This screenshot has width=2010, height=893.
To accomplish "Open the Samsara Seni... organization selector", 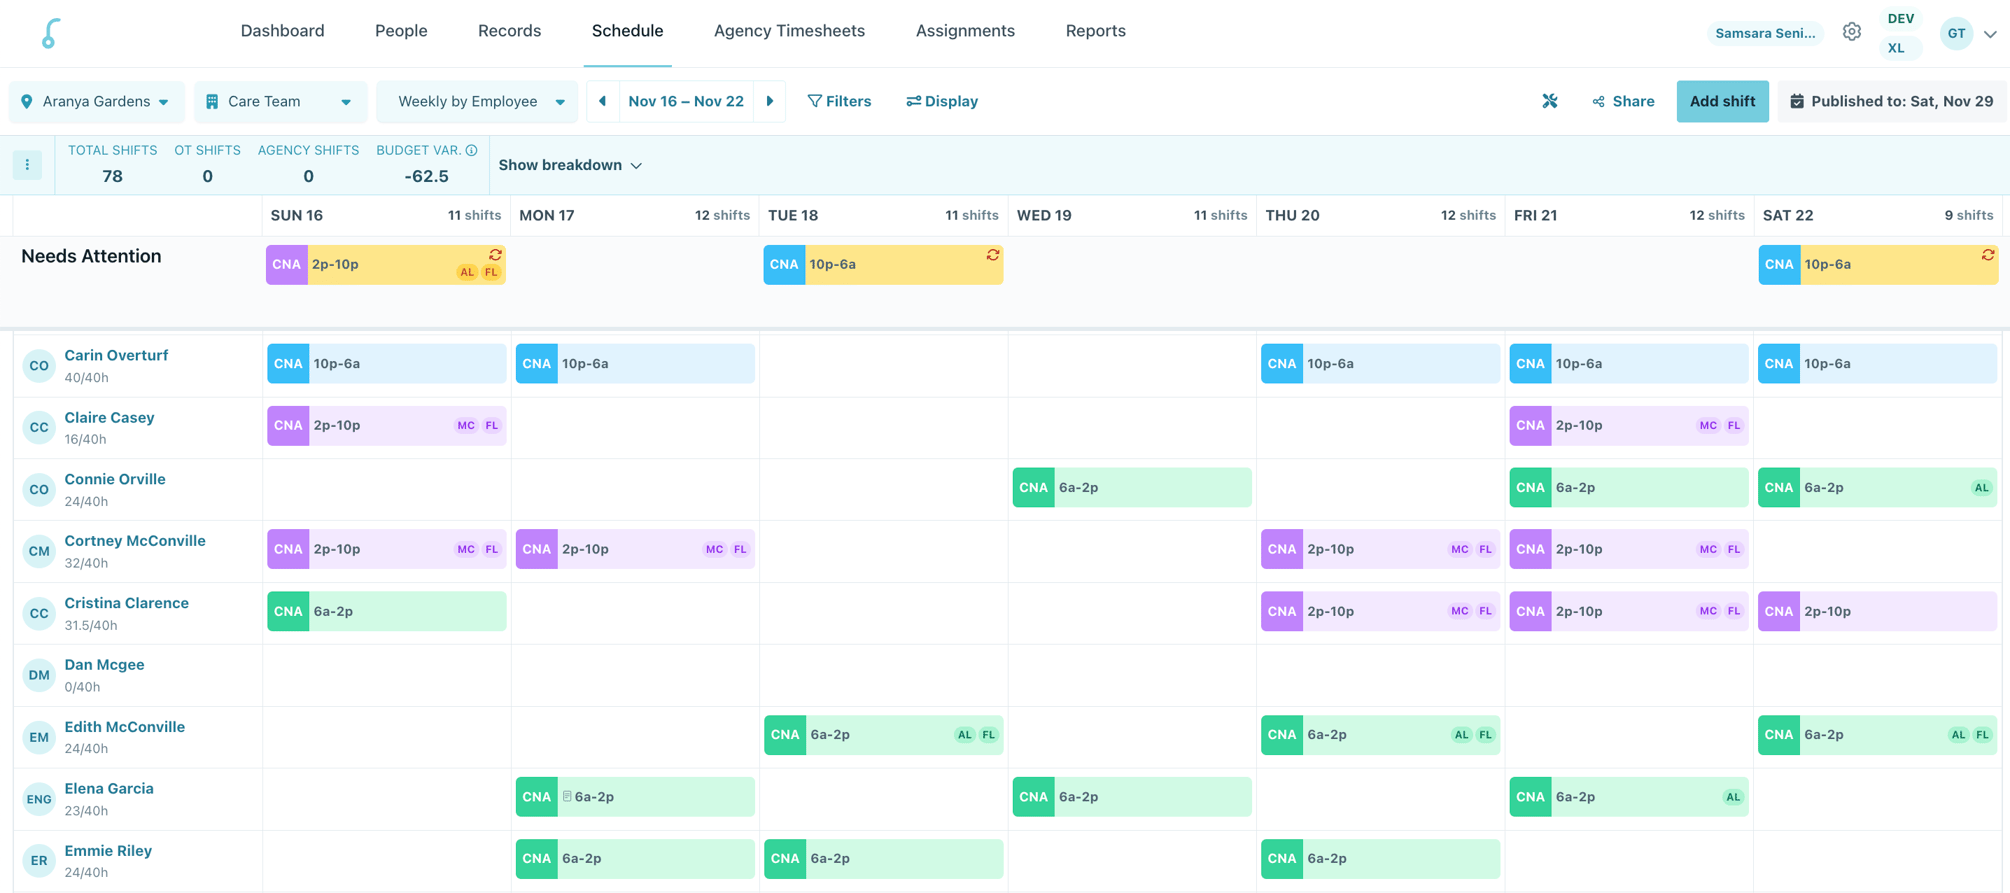I will [x=1765, y=33].
